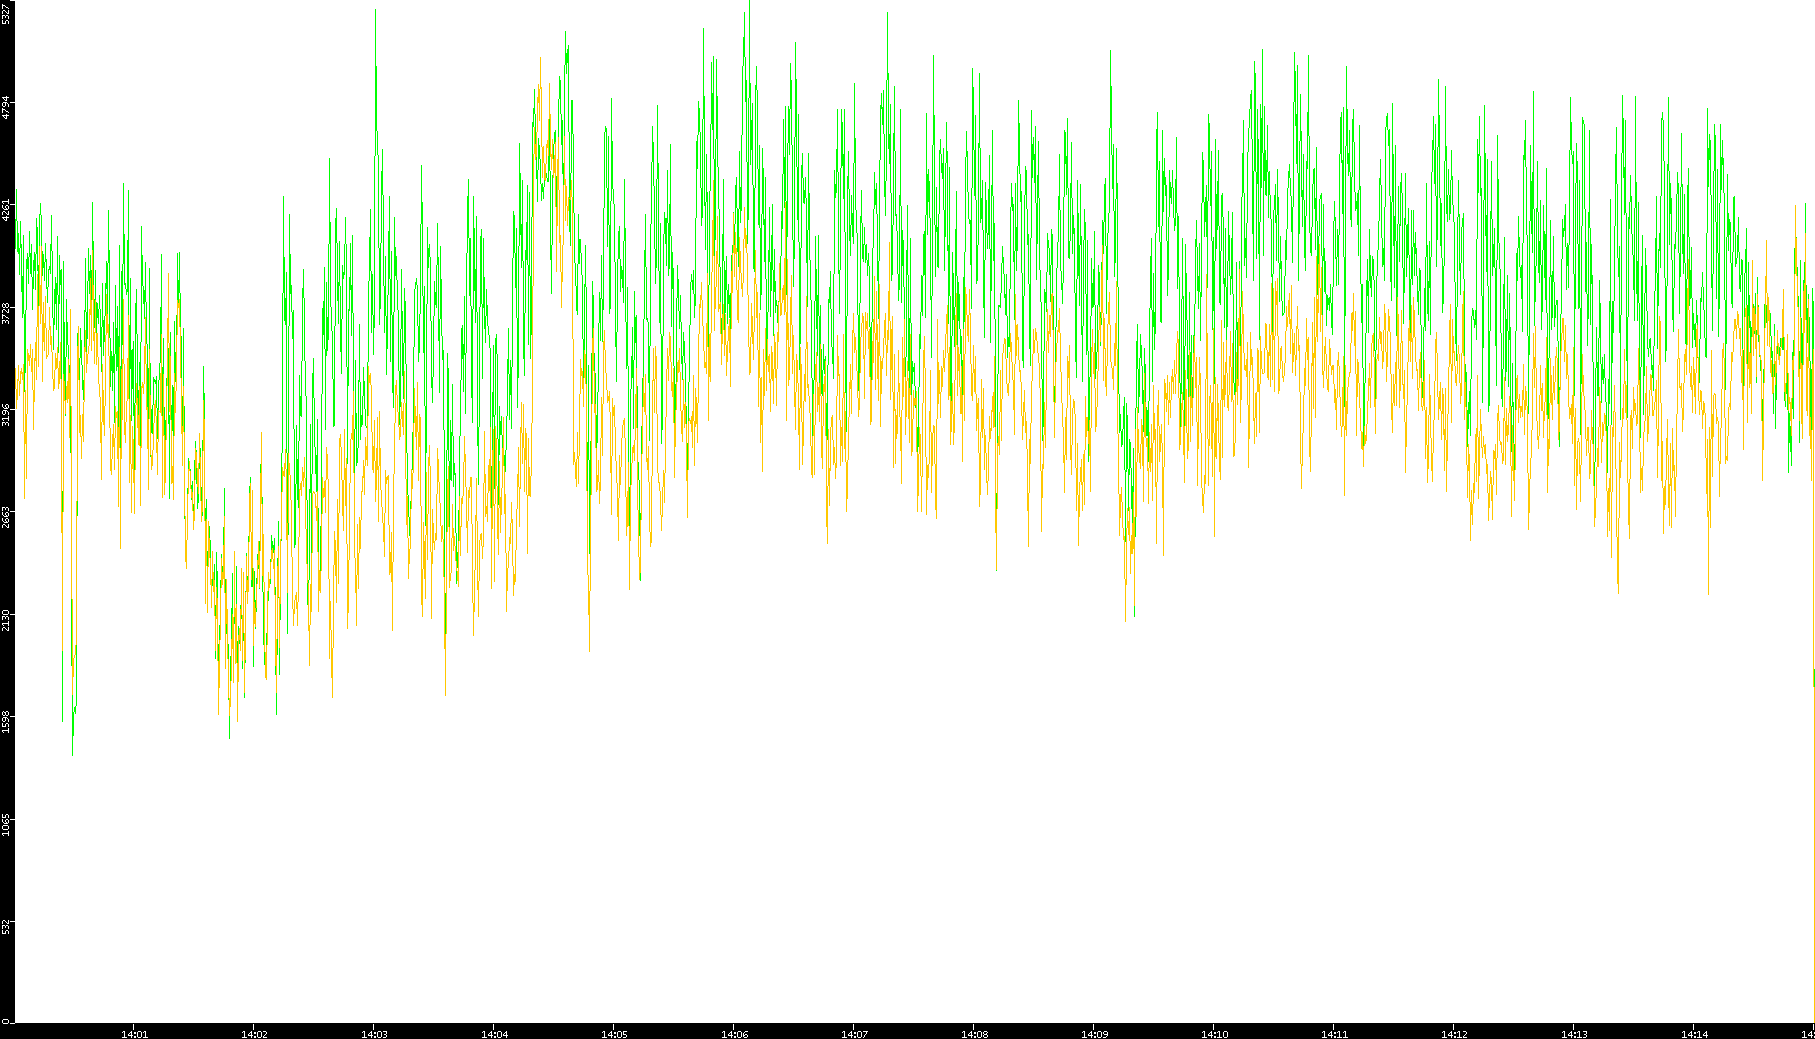
Task: Click the 3196 value on the vertical axis
Action: [6, 414]
